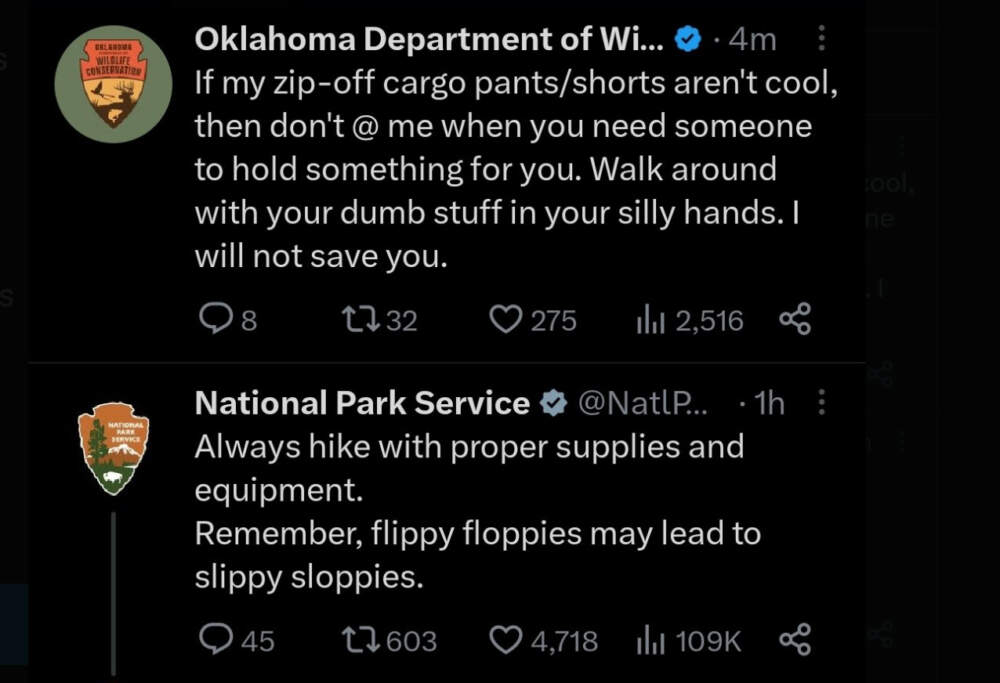This screenshot has width=1000, height=683.
Task: Open more options on National Park Service tweet
Action: point(822,403)
